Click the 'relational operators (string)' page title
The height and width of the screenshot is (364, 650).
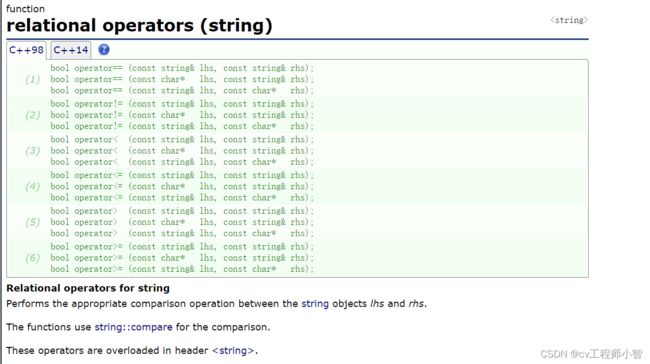(139, 25)
